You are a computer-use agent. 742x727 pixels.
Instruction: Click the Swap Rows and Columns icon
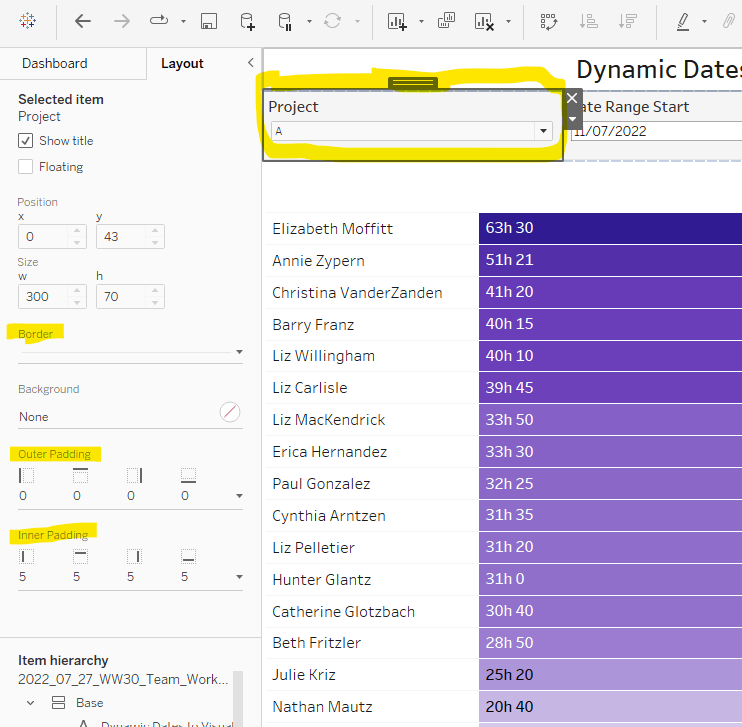pos(548,21)
